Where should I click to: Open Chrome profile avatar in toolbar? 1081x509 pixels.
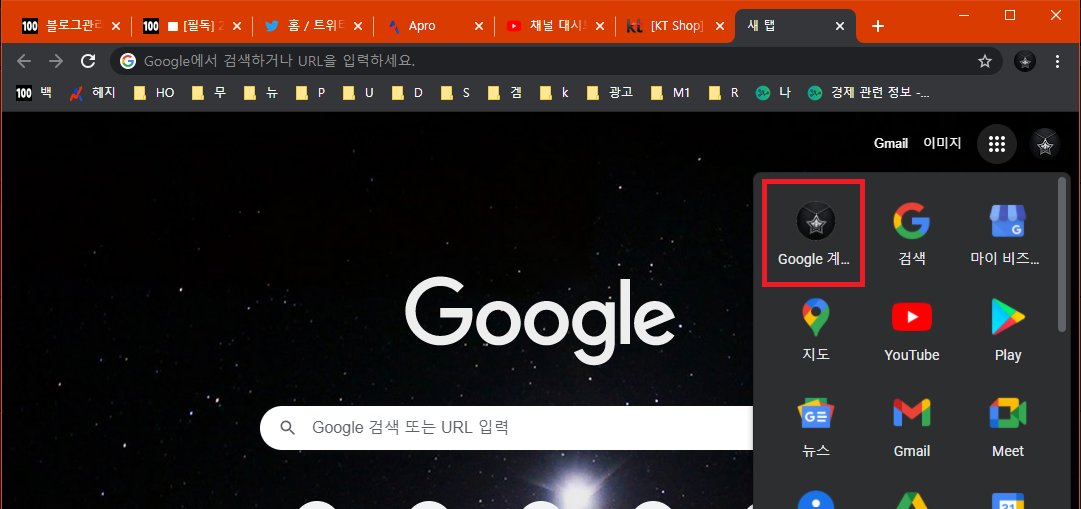[1024, 61]
